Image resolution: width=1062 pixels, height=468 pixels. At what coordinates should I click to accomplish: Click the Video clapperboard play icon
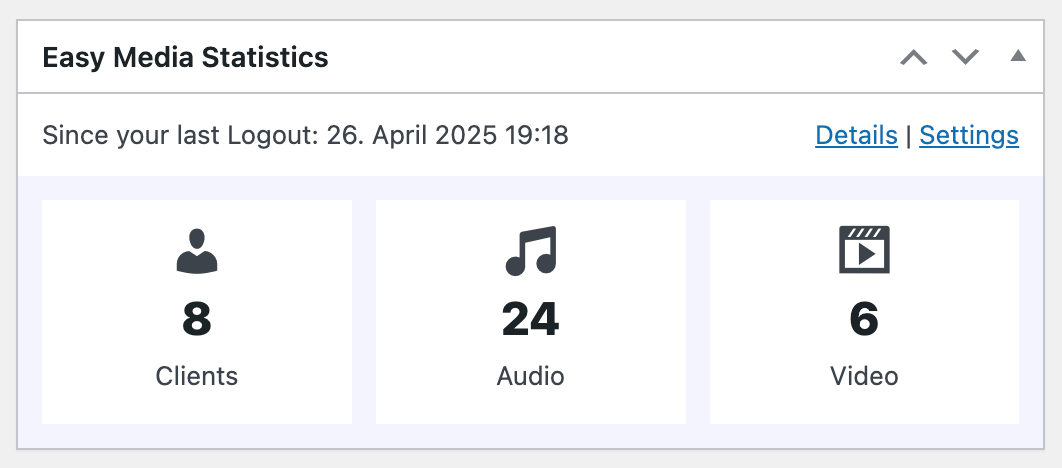(x=864, y=250)
